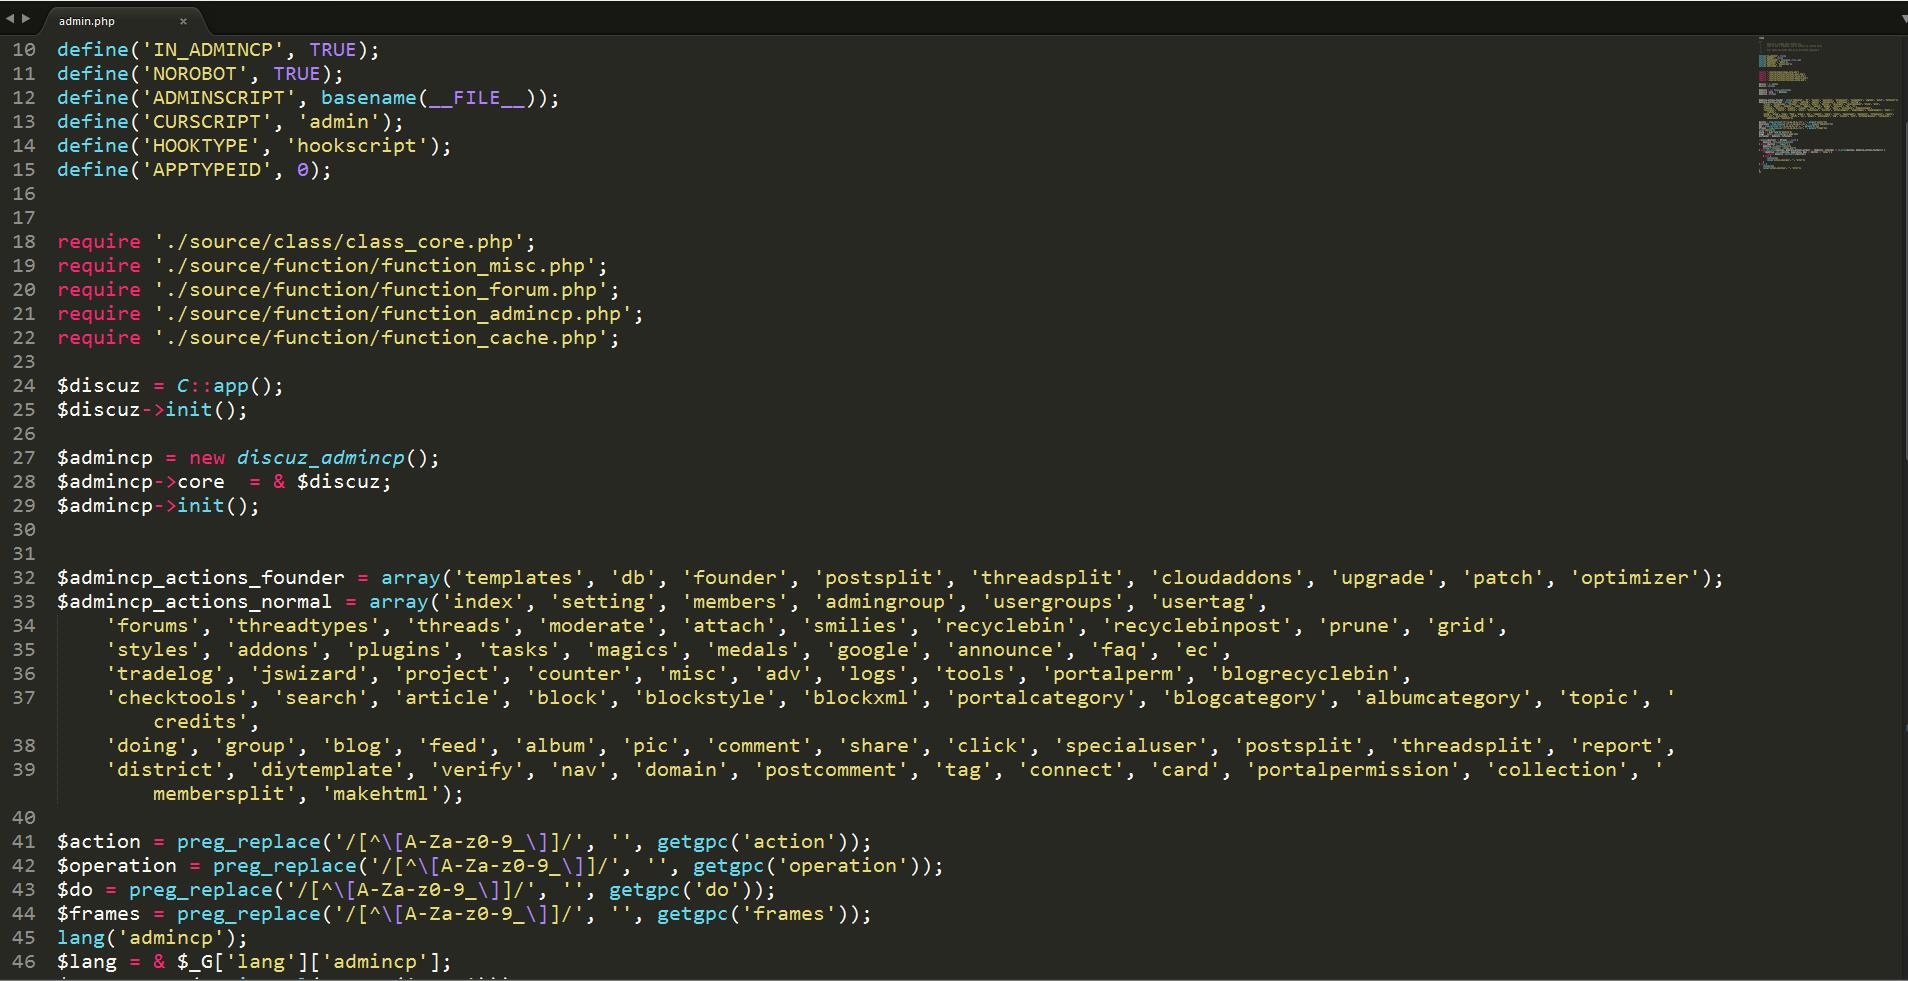
Task: Switch to the admin.php tab
Action: (87, 21)
